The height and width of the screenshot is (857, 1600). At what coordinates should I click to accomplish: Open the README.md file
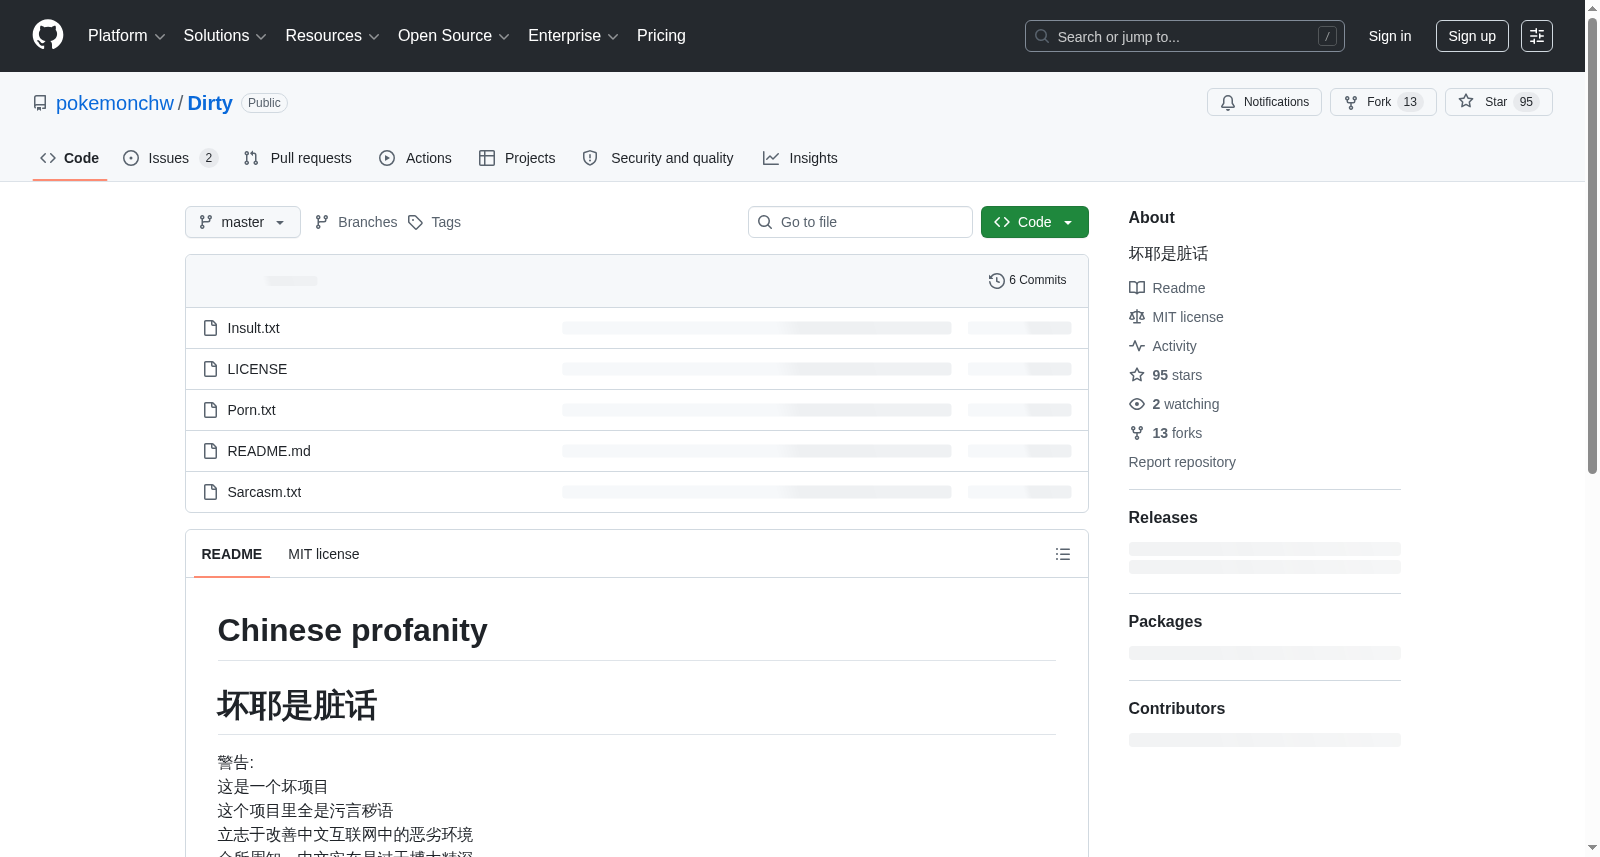[269, 451]
